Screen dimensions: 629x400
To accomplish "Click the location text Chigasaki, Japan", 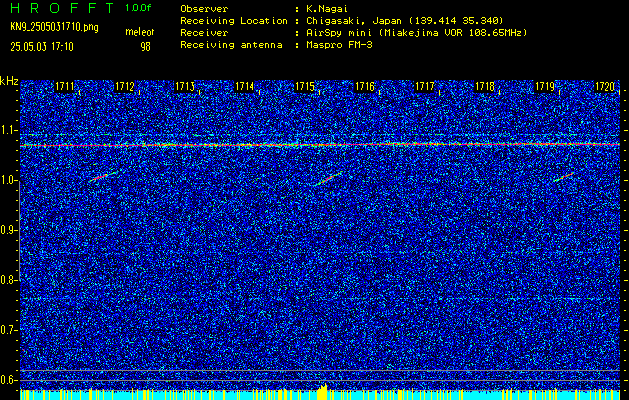I will coord(352,20).
